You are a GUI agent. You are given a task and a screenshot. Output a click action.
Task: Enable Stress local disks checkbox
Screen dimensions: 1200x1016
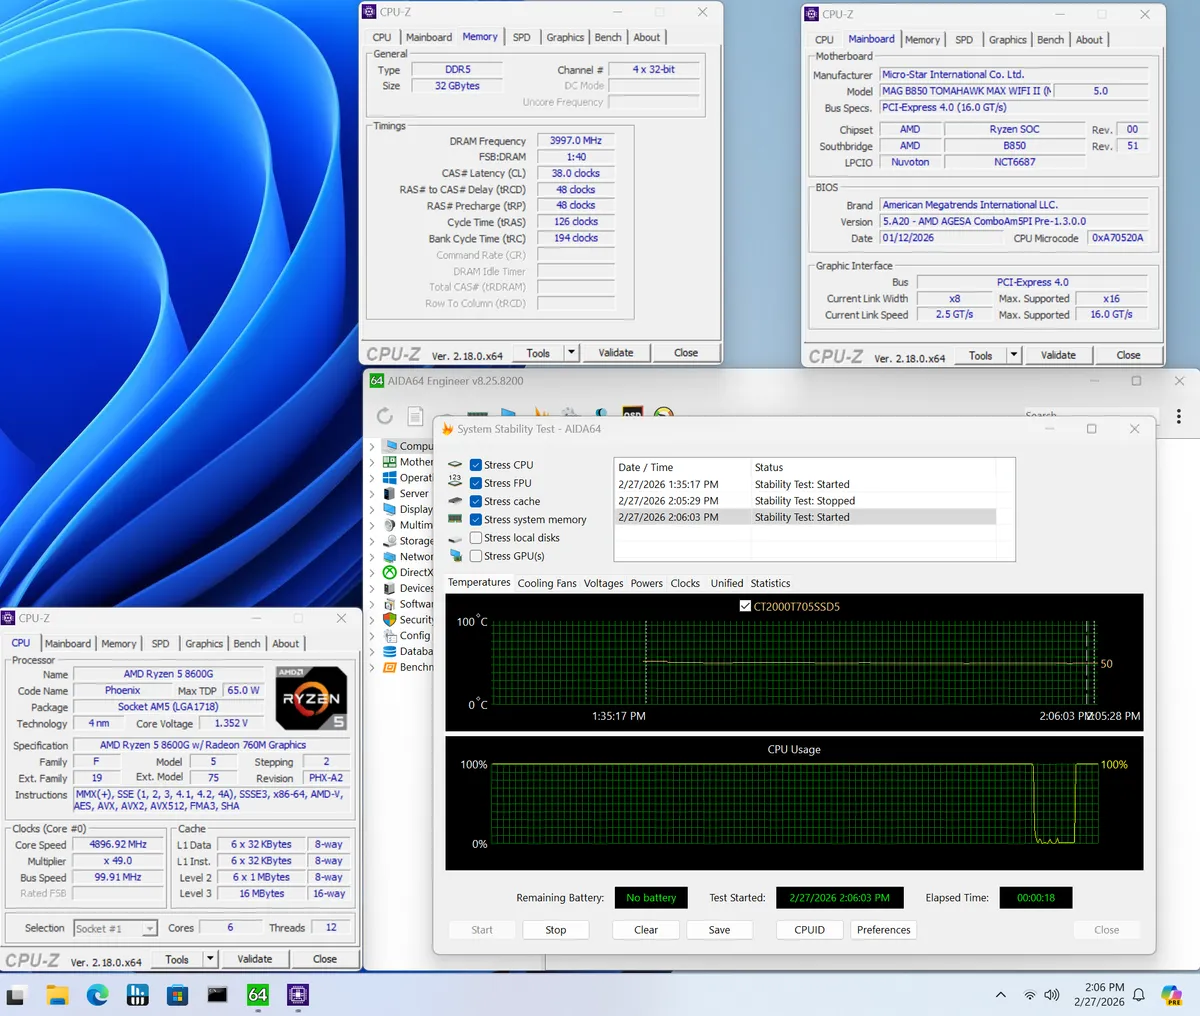[x=476, y=538]
